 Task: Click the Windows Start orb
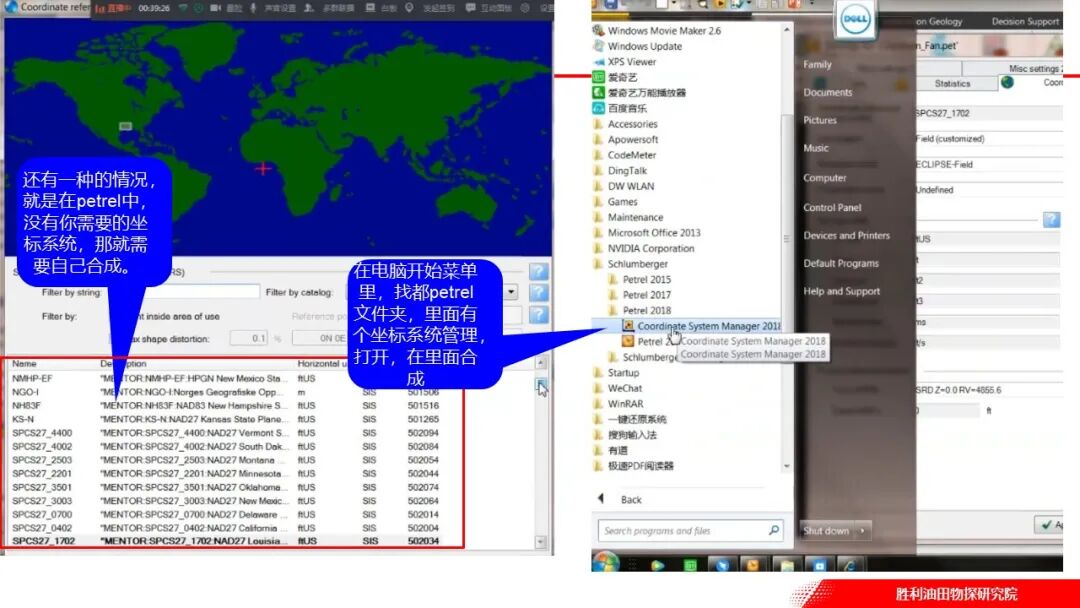pos(605,563)
